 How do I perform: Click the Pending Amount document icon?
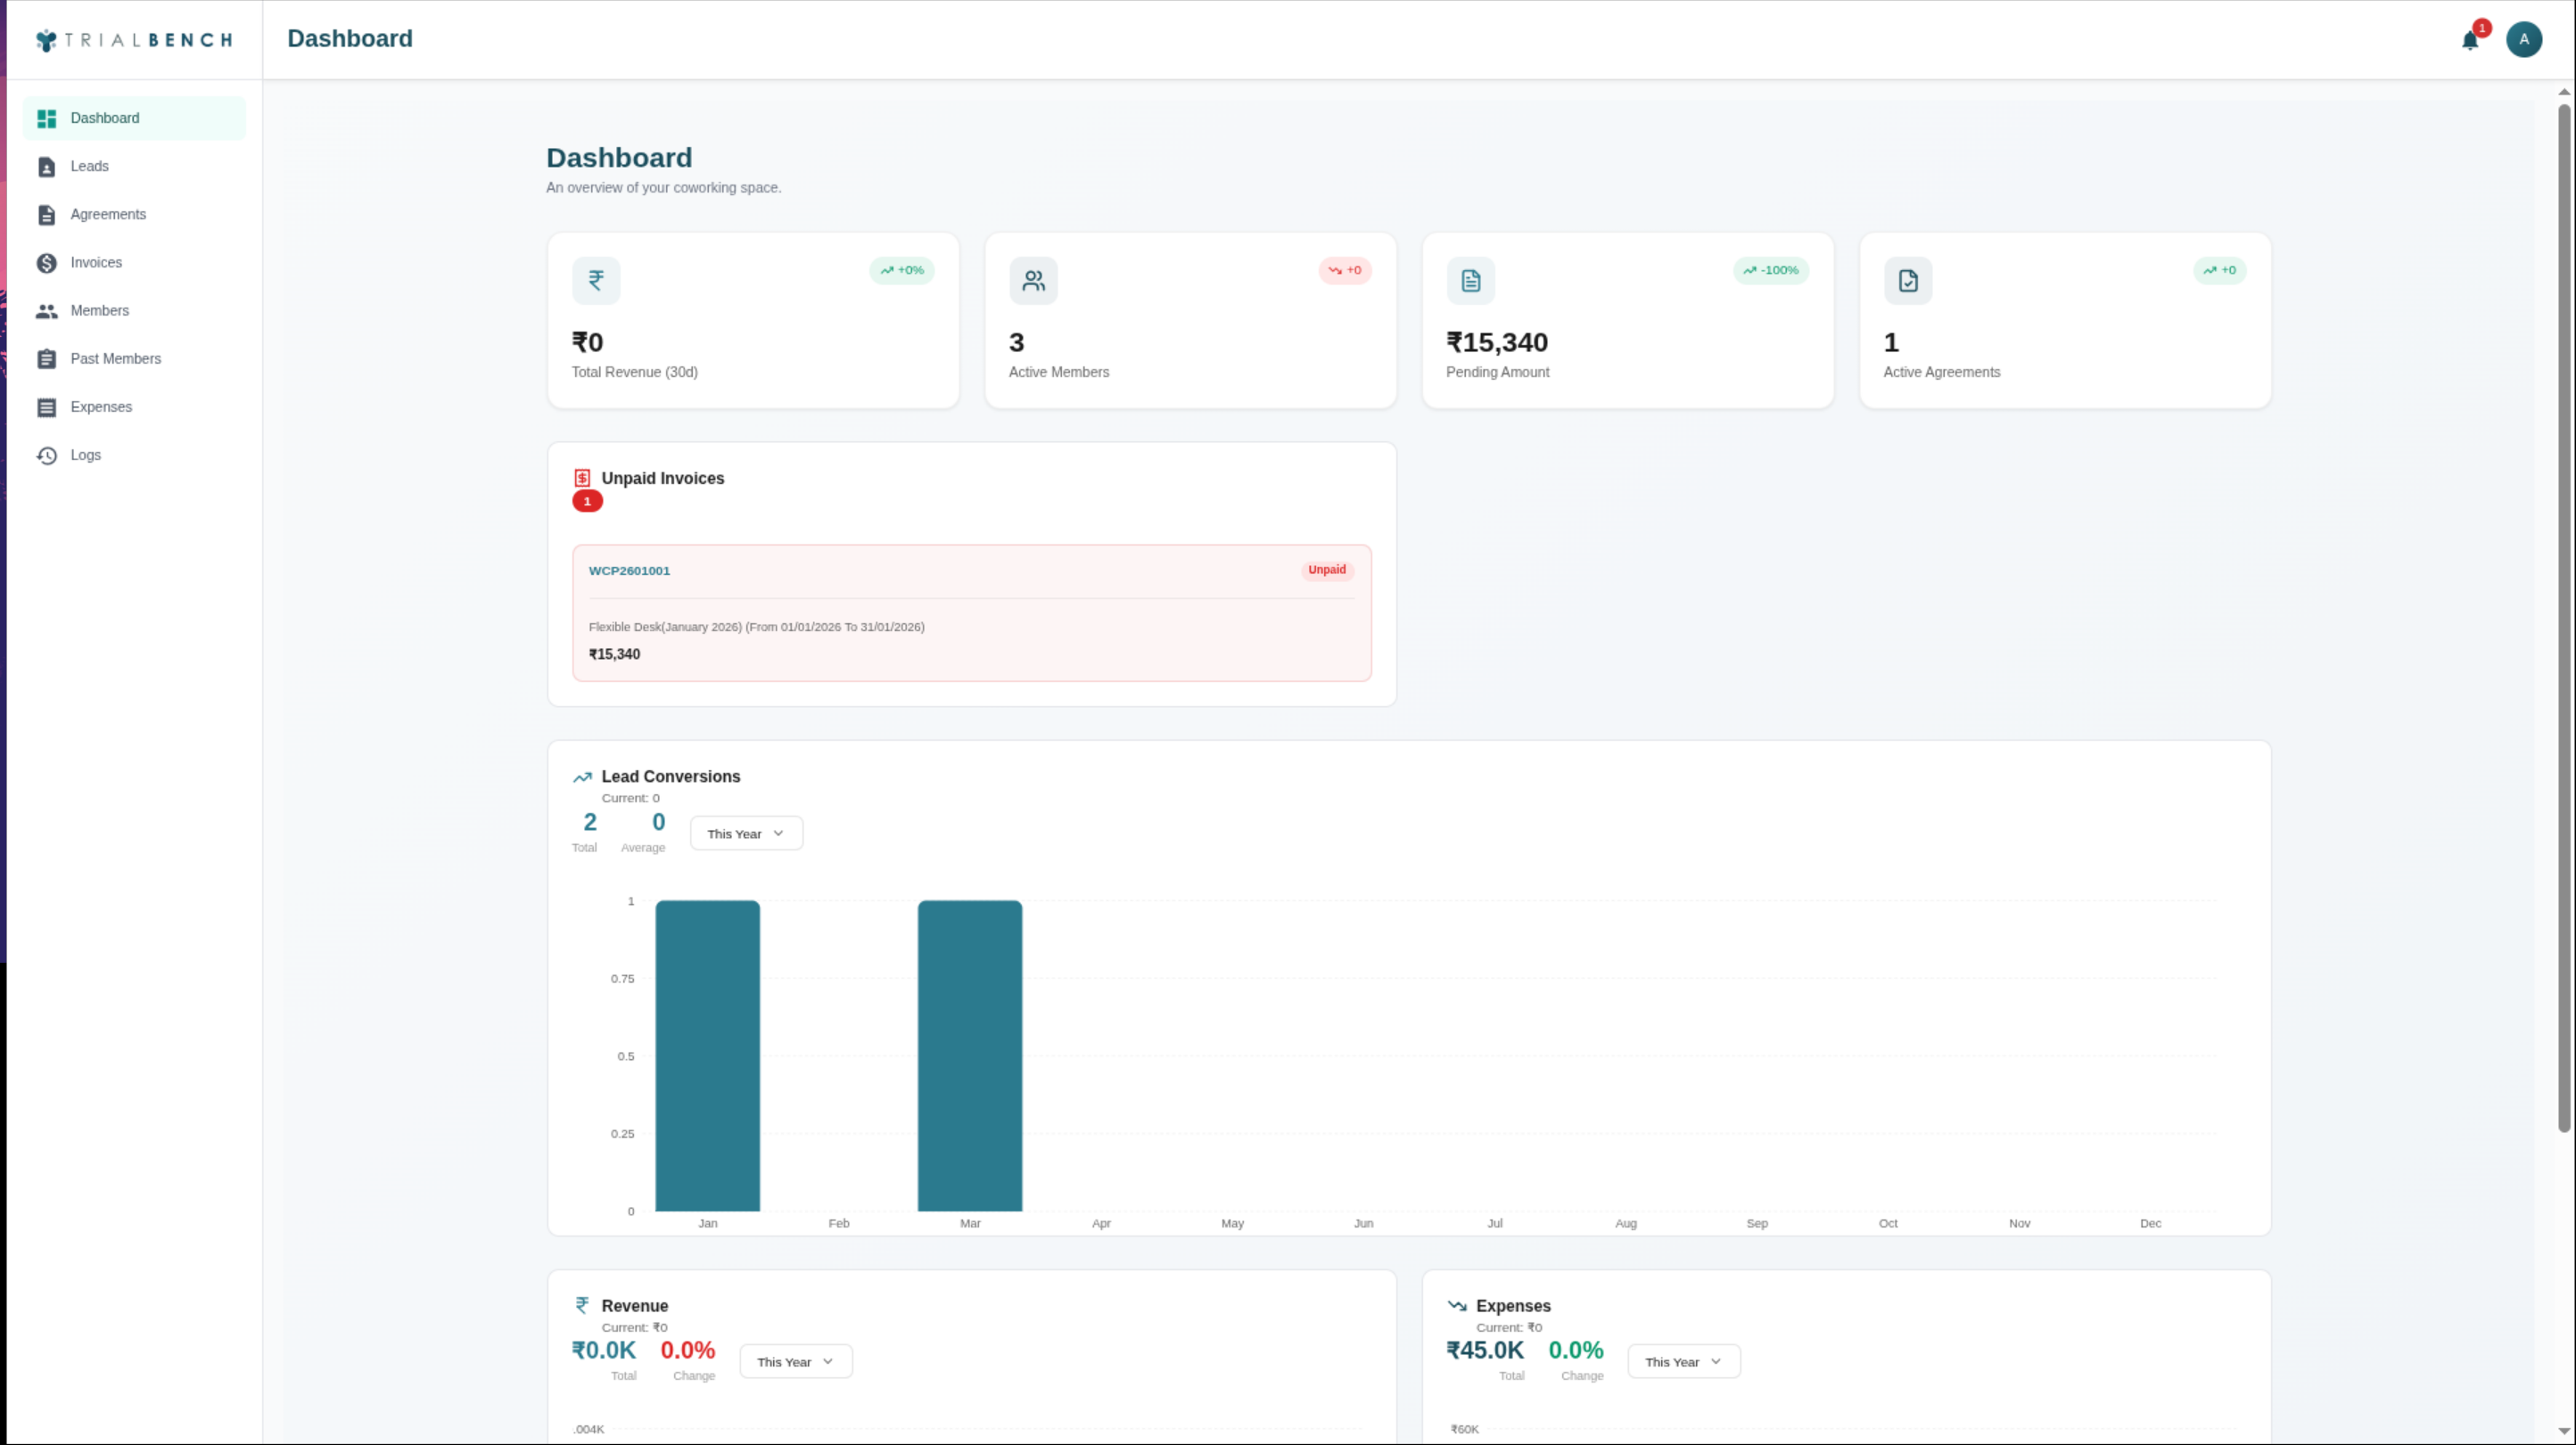click(x=1470, y=281)
